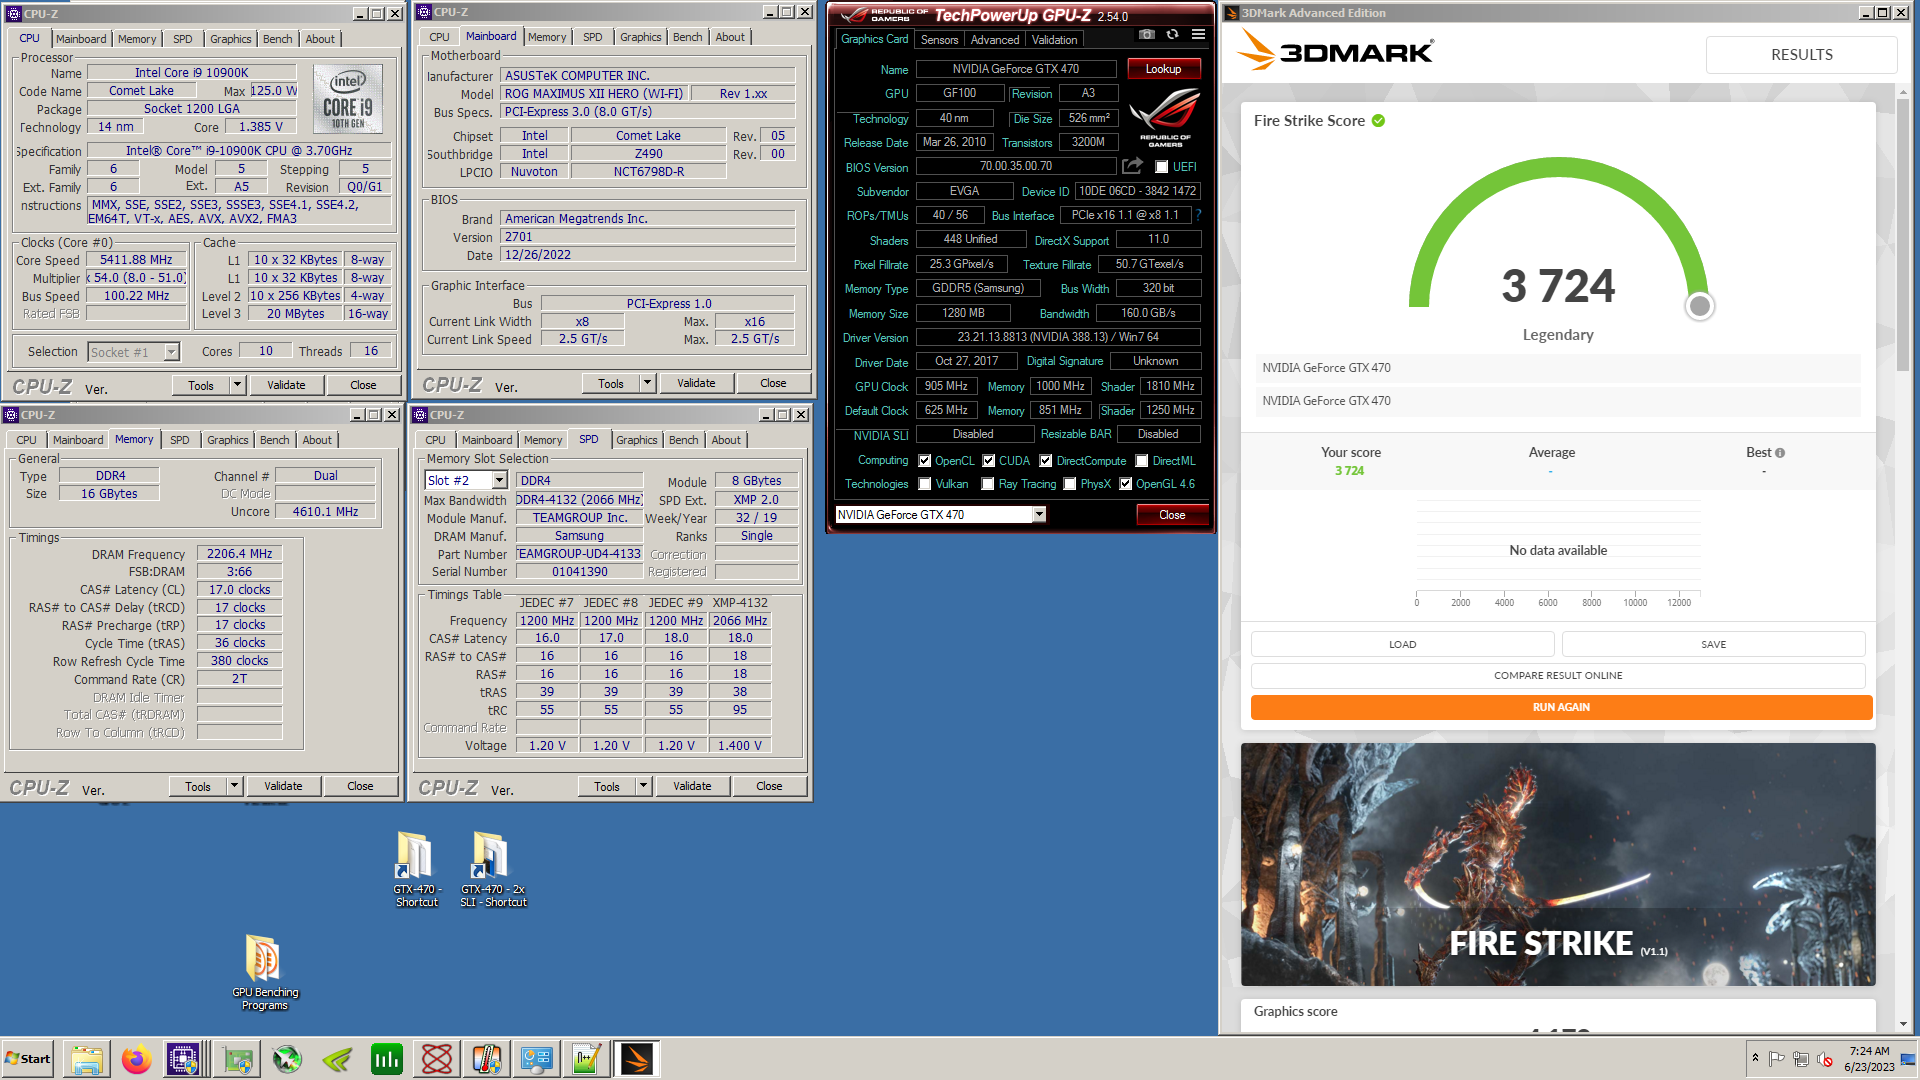Click the CPU-Z taskbar icon
Viewport: 1920px width, 1080px height.
tap(184, 1059)
